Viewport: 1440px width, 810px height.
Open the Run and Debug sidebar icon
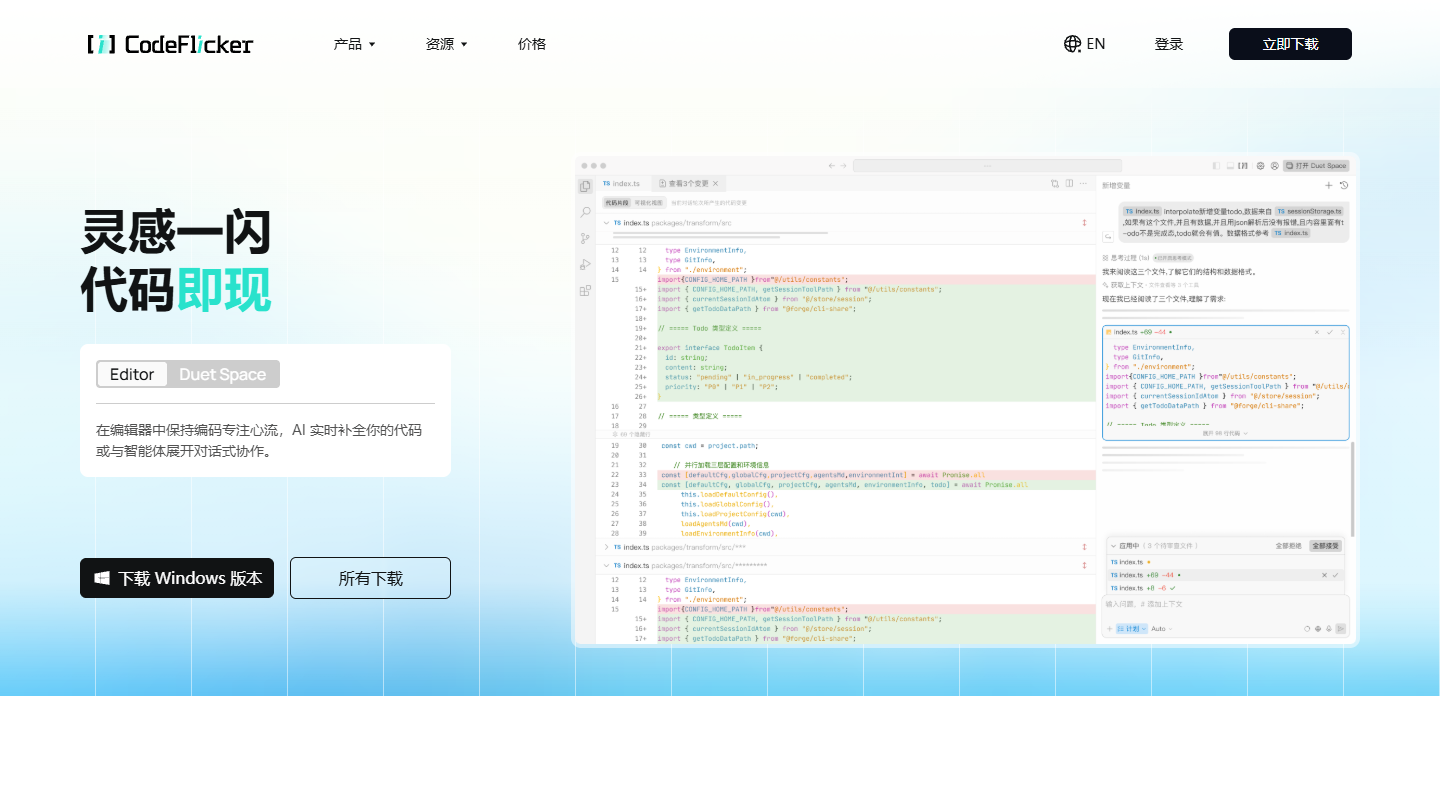coord(585,264)
